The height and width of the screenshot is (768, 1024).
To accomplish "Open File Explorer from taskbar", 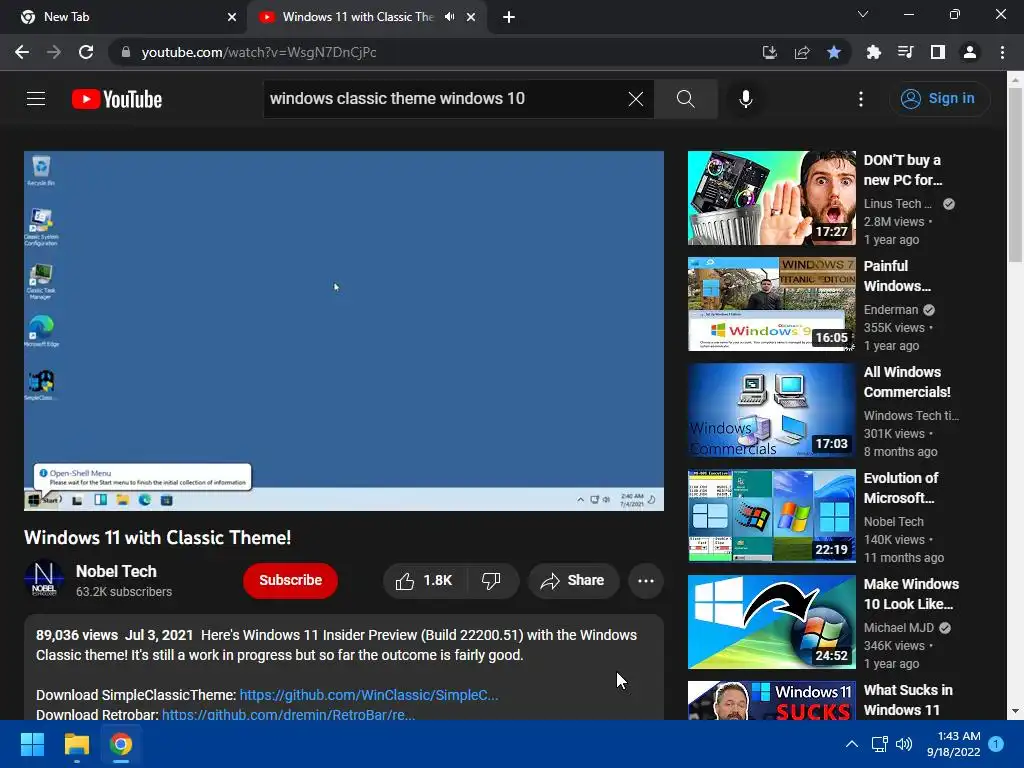I will pos(76,744).
